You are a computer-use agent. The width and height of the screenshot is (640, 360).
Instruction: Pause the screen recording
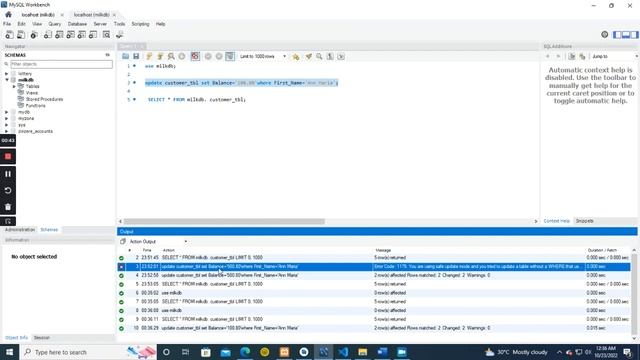(8, 174)
